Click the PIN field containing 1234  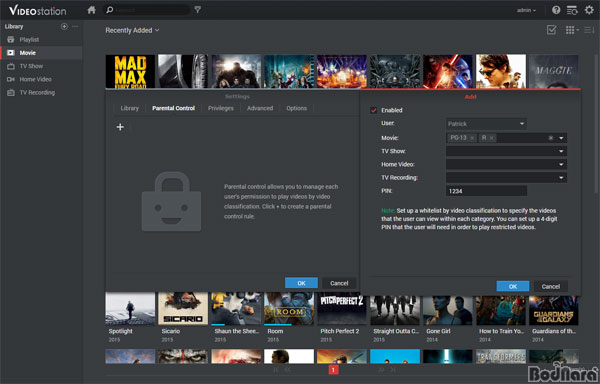(x=486, y=191)
